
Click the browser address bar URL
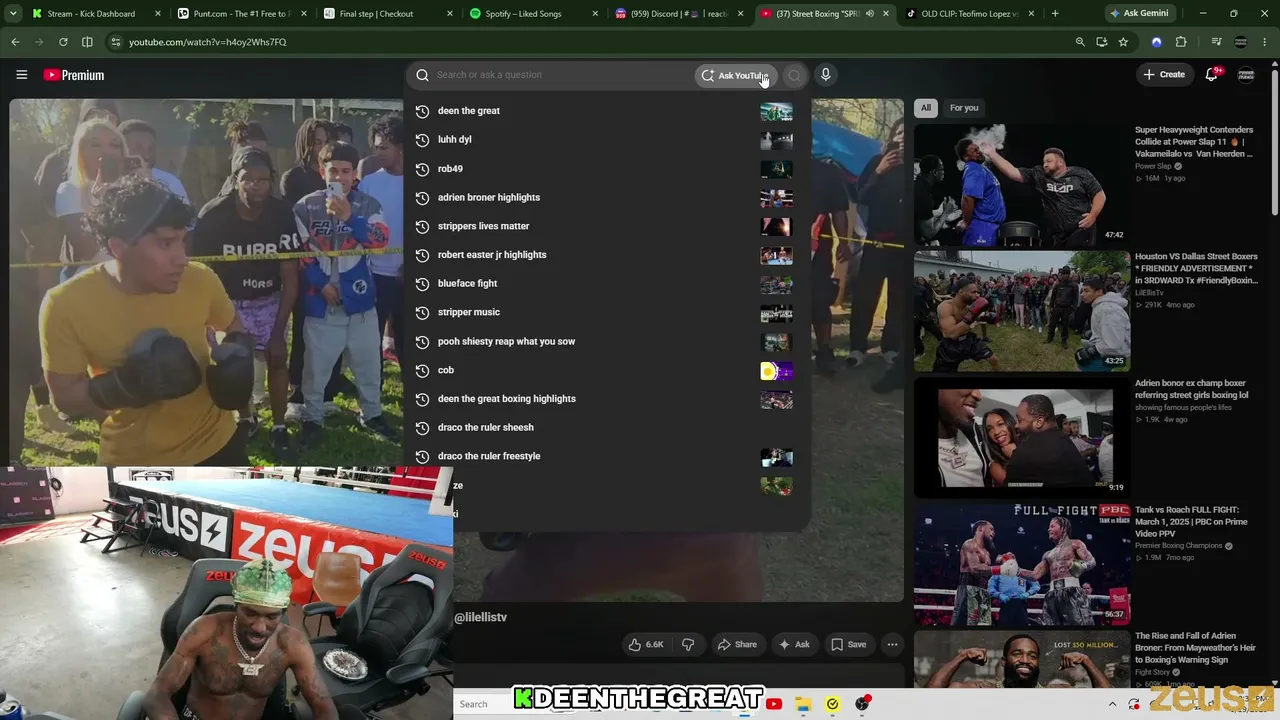click(207, 42)
